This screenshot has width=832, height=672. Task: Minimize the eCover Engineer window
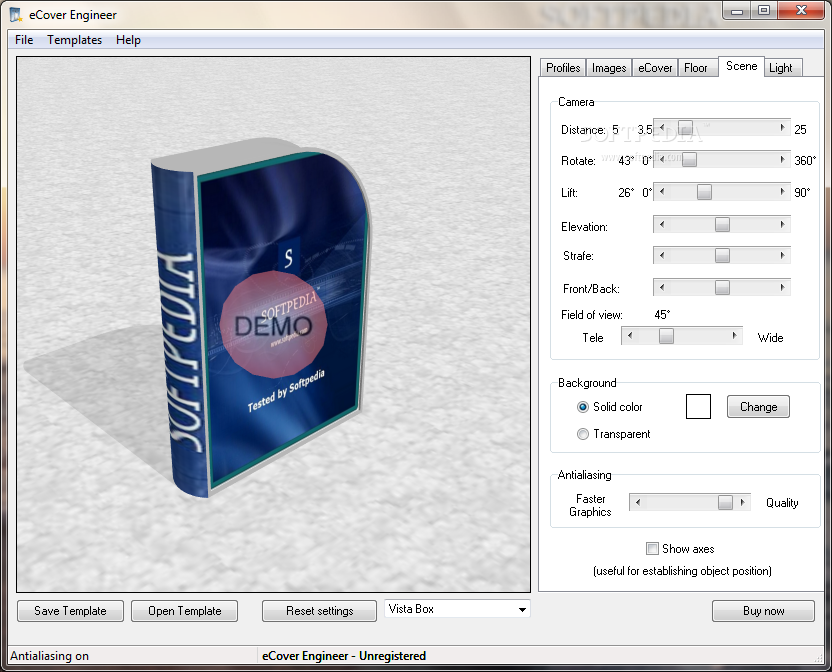pyautogui.click(x=736, y=11)
